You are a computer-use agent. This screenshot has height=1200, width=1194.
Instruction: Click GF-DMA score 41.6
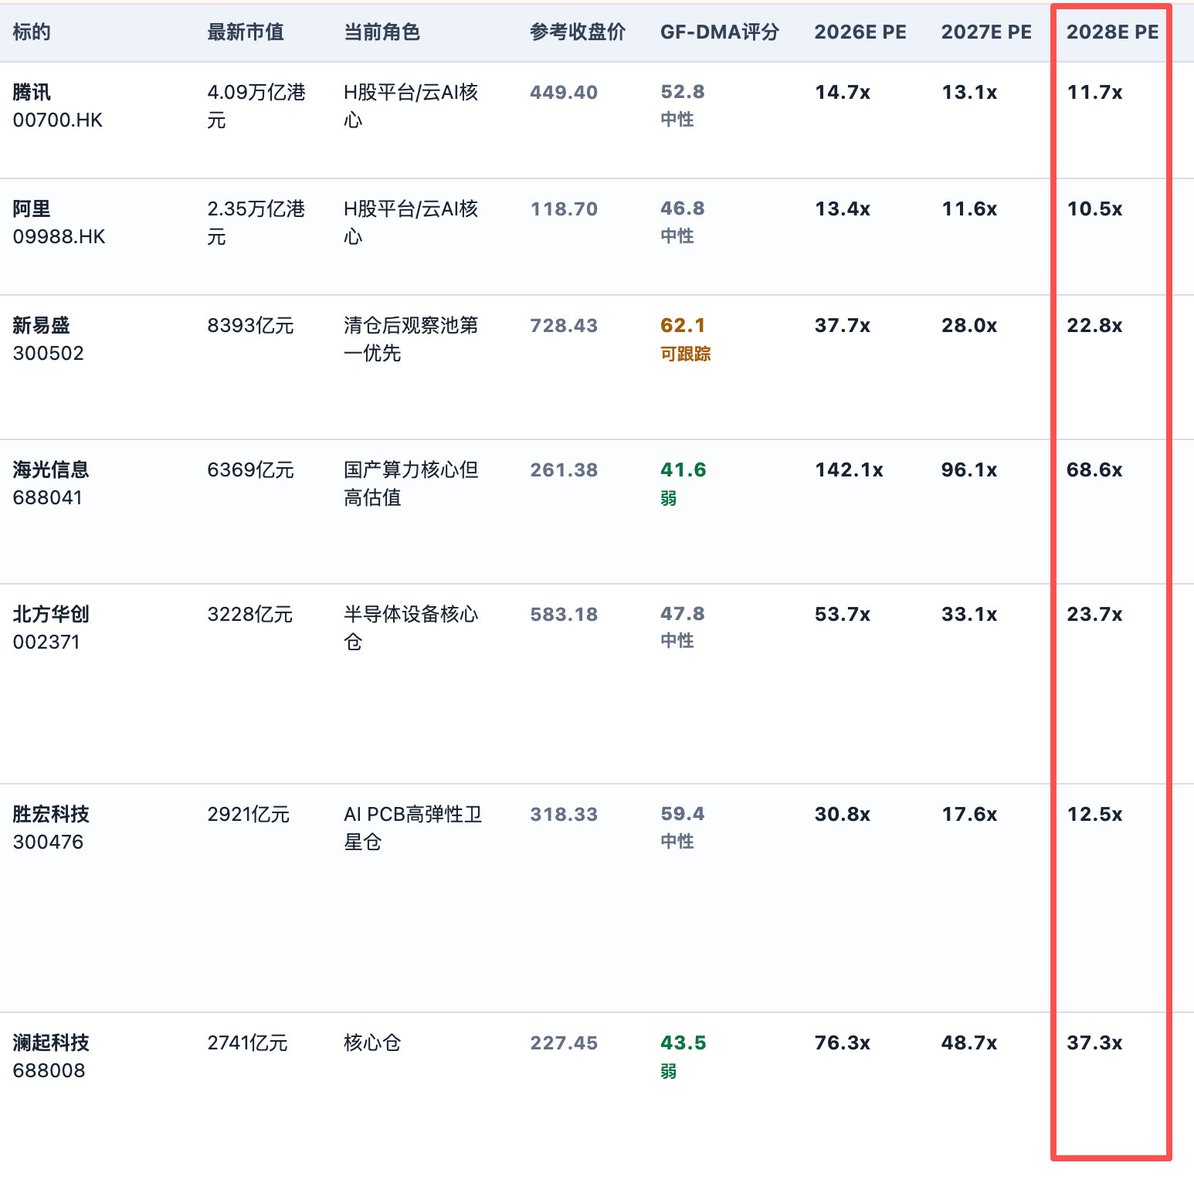[683, 469]
